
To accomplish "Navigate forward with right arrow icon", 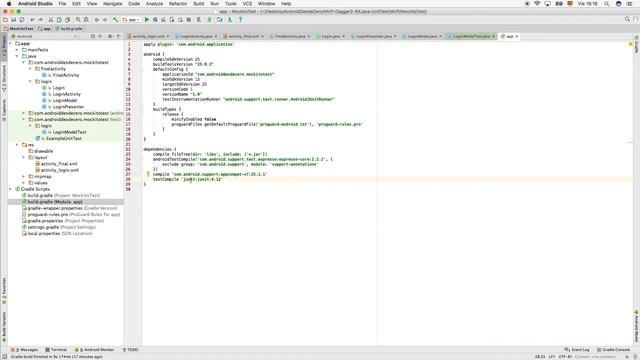I will (x=105, y=20).
